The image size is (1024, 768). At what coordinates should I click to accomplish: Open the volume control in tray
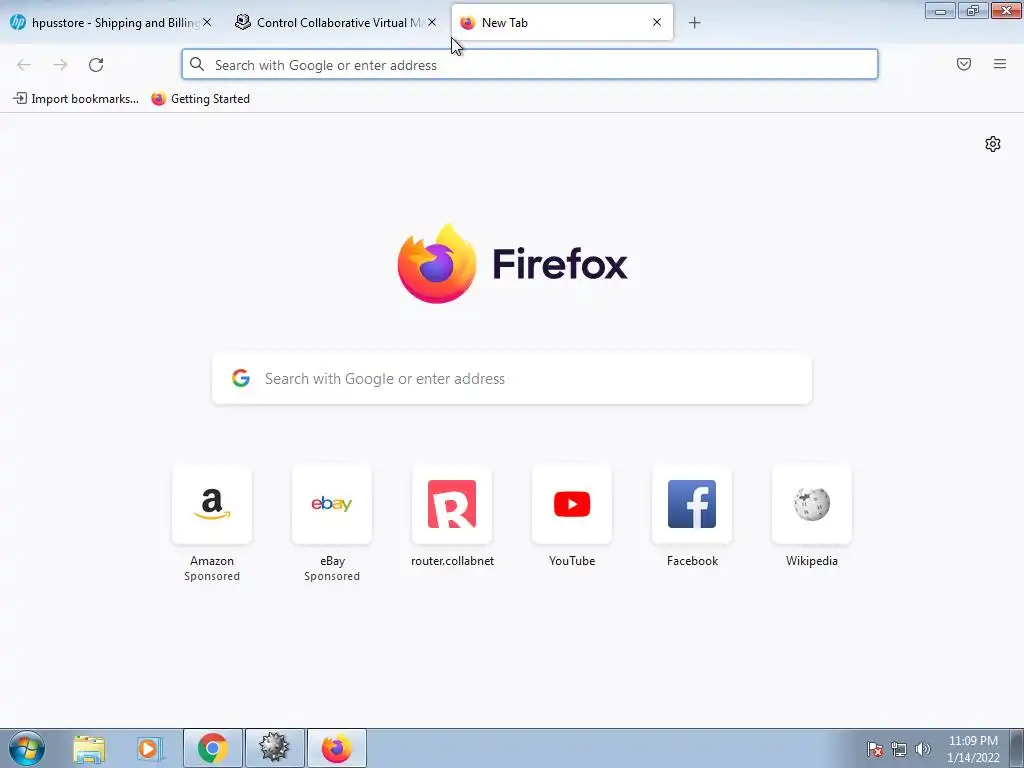922,749
